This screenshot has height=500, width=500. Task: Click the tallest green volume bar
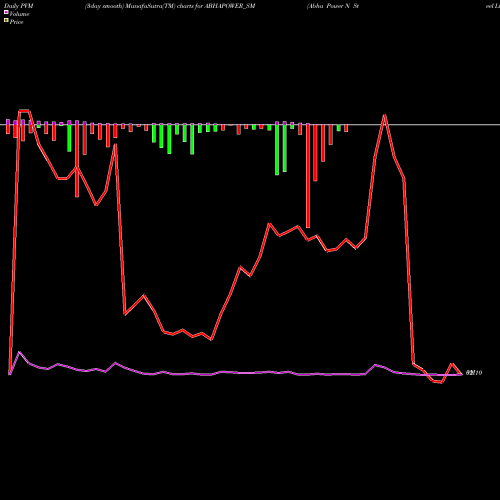277,150
